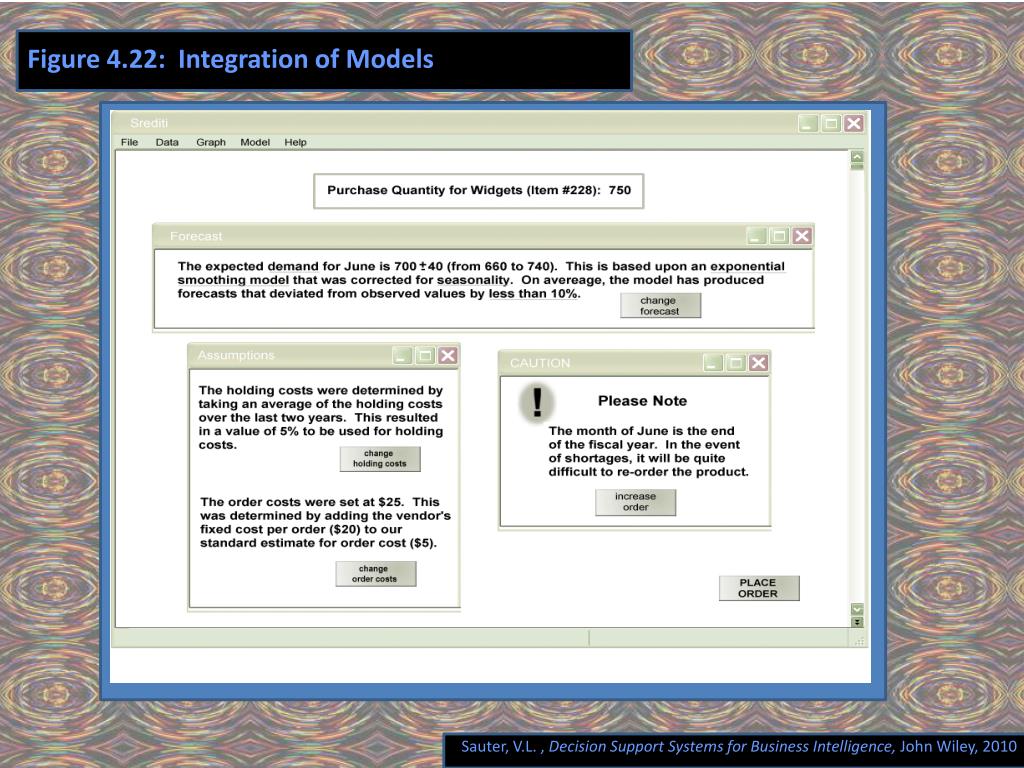
Task: Open the Data menu
Action: (167, 142)
